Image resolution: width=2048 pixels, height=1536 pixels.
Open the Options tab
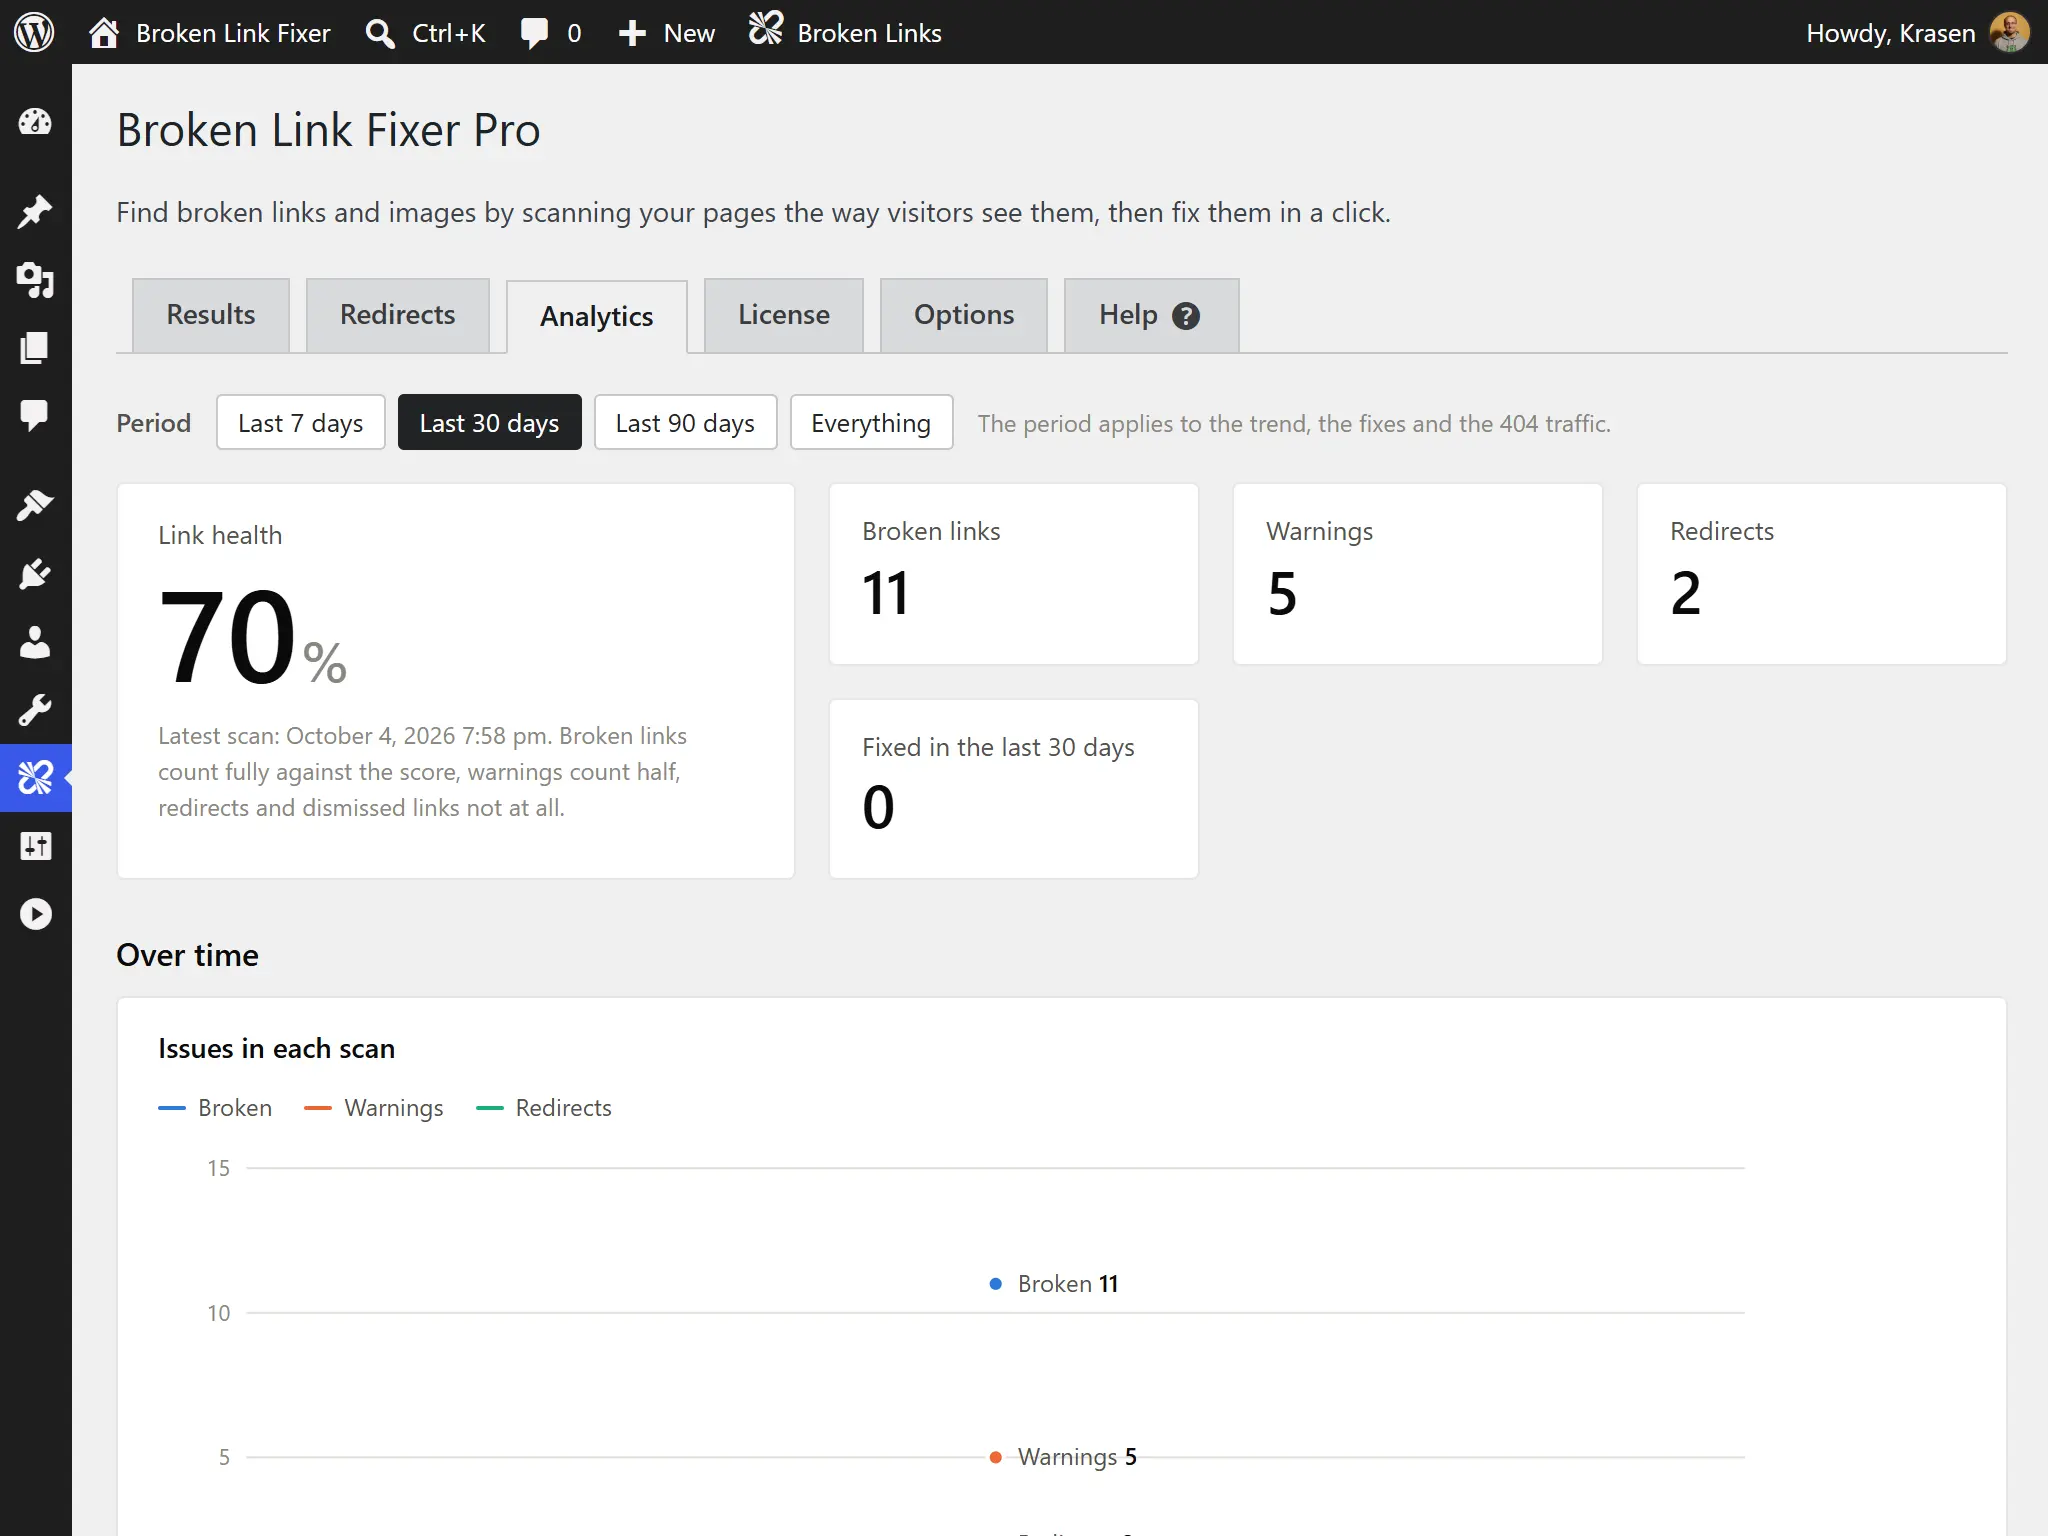(x=964, y=315)
